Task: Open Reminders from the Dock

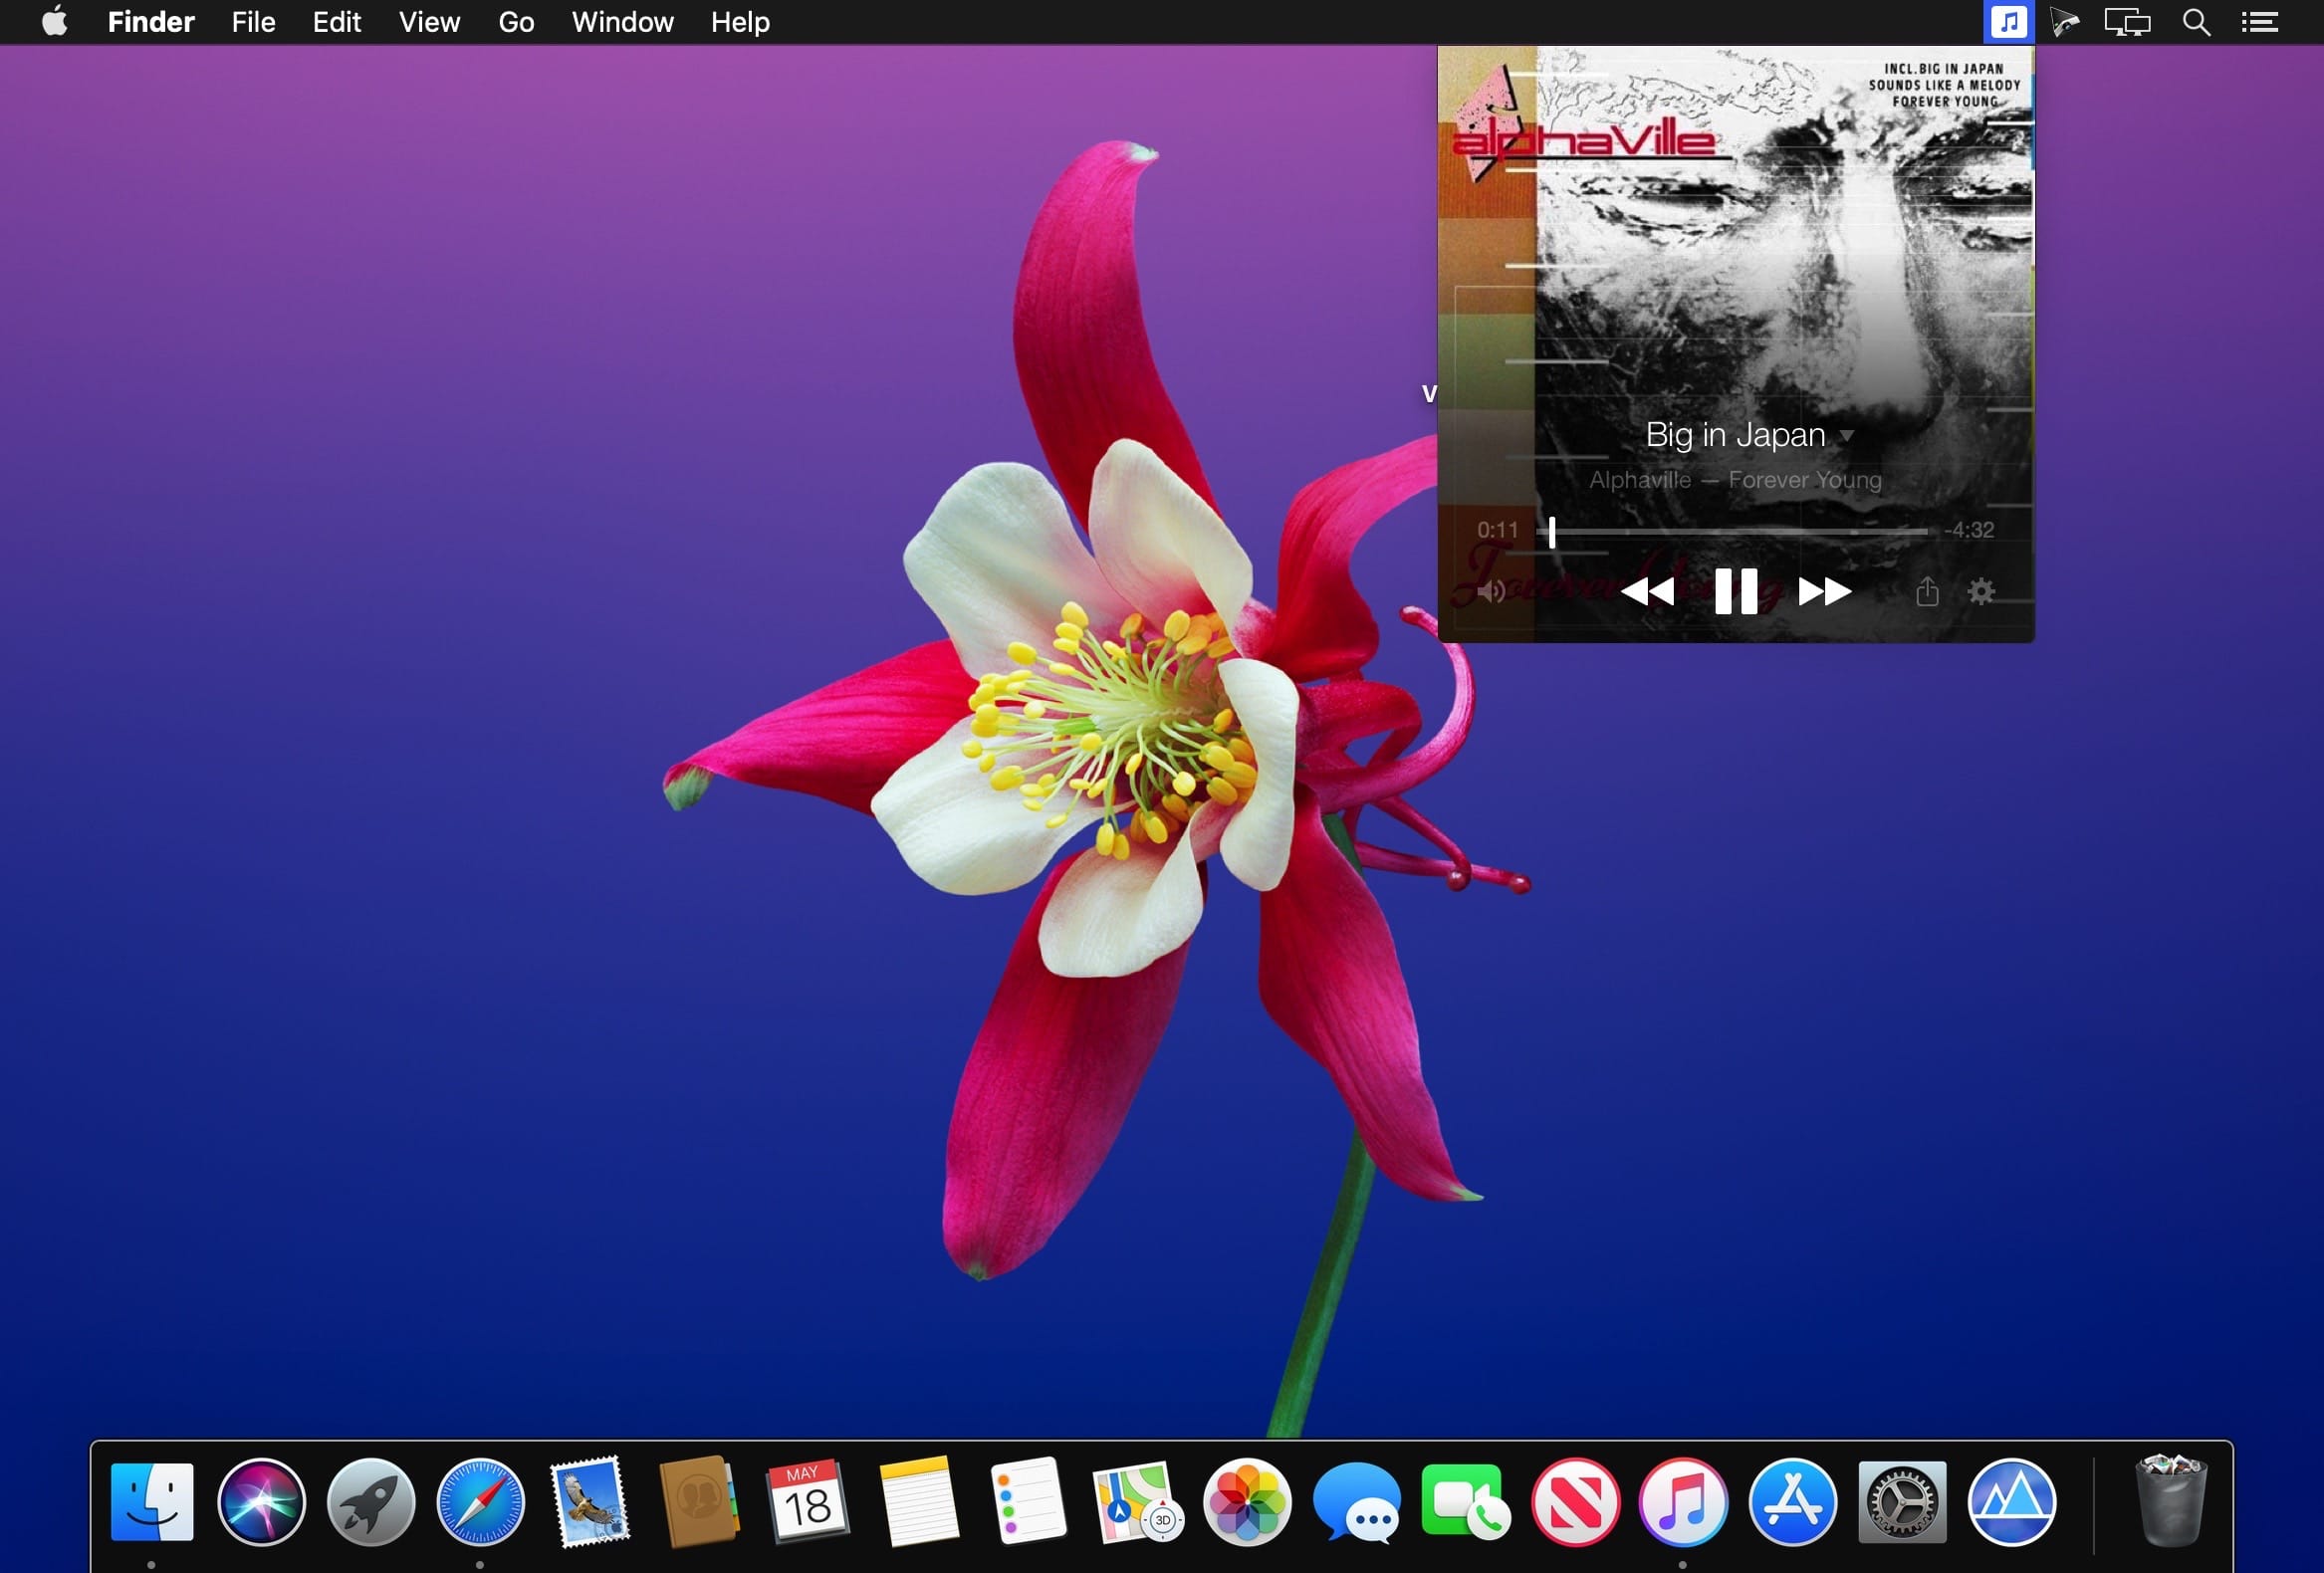Action: 1028,1501
